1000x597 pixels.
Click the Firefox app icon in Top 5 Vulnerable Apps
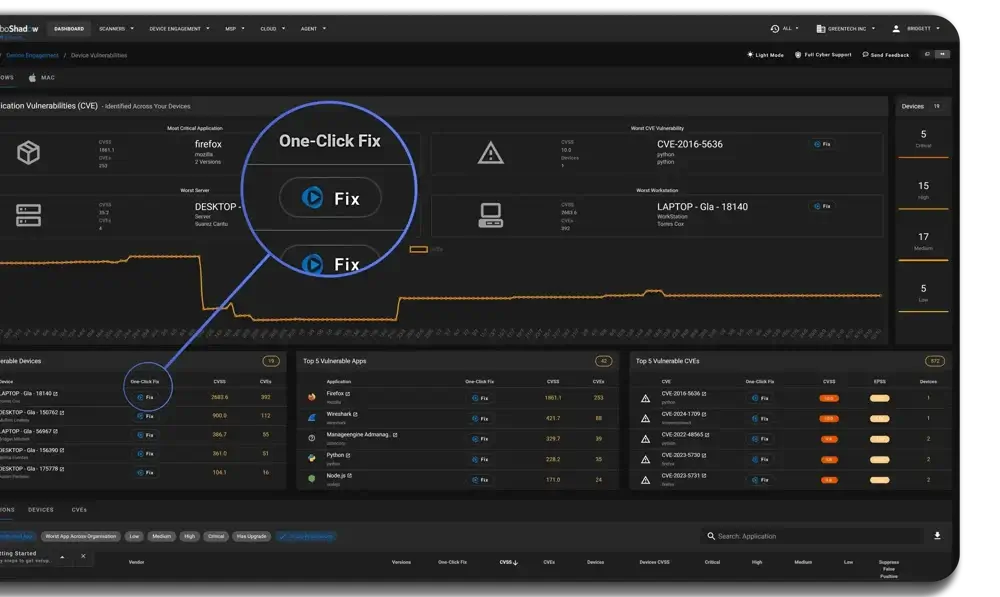(x=312, y=397)
